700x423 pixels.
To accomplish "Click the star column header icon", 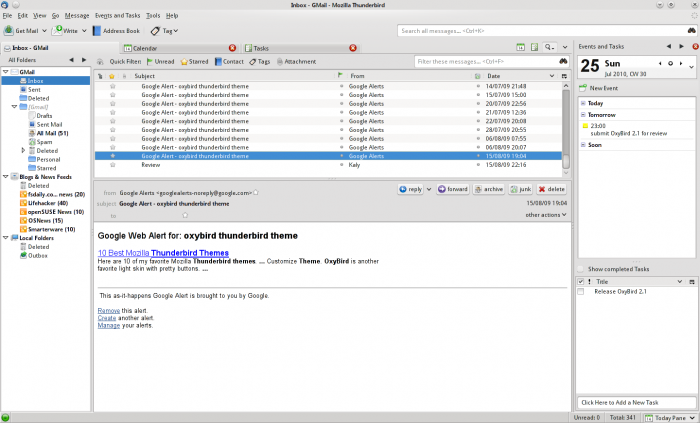I will click(112, 76).
